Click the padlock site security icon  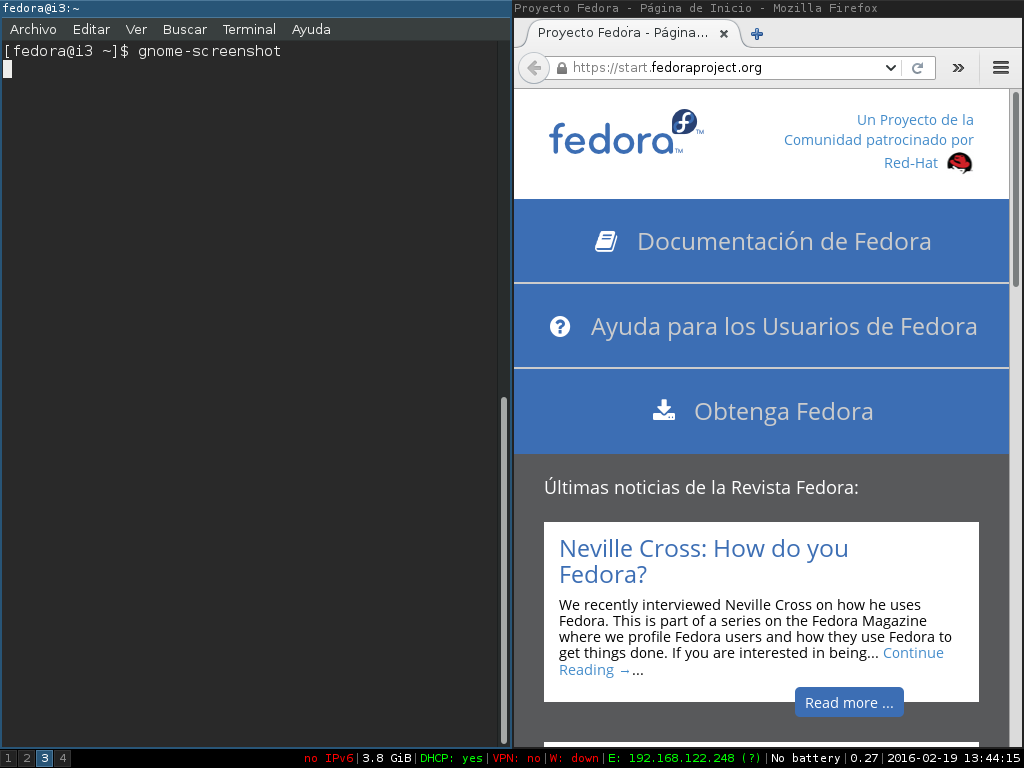pyautogui.click(x=562, y=68)
